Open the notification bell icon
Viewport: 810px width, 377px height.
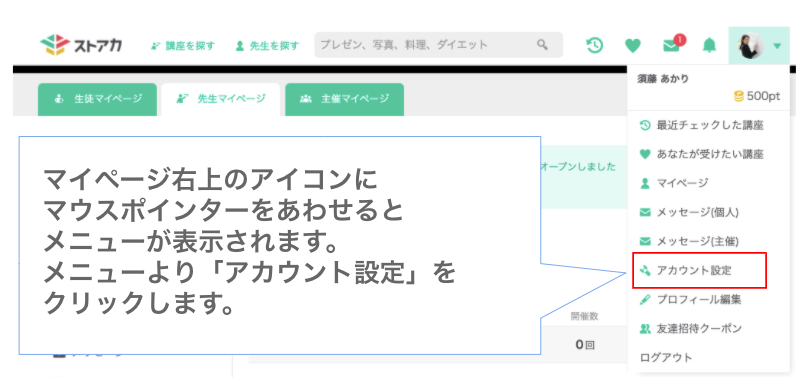point(710,45)
